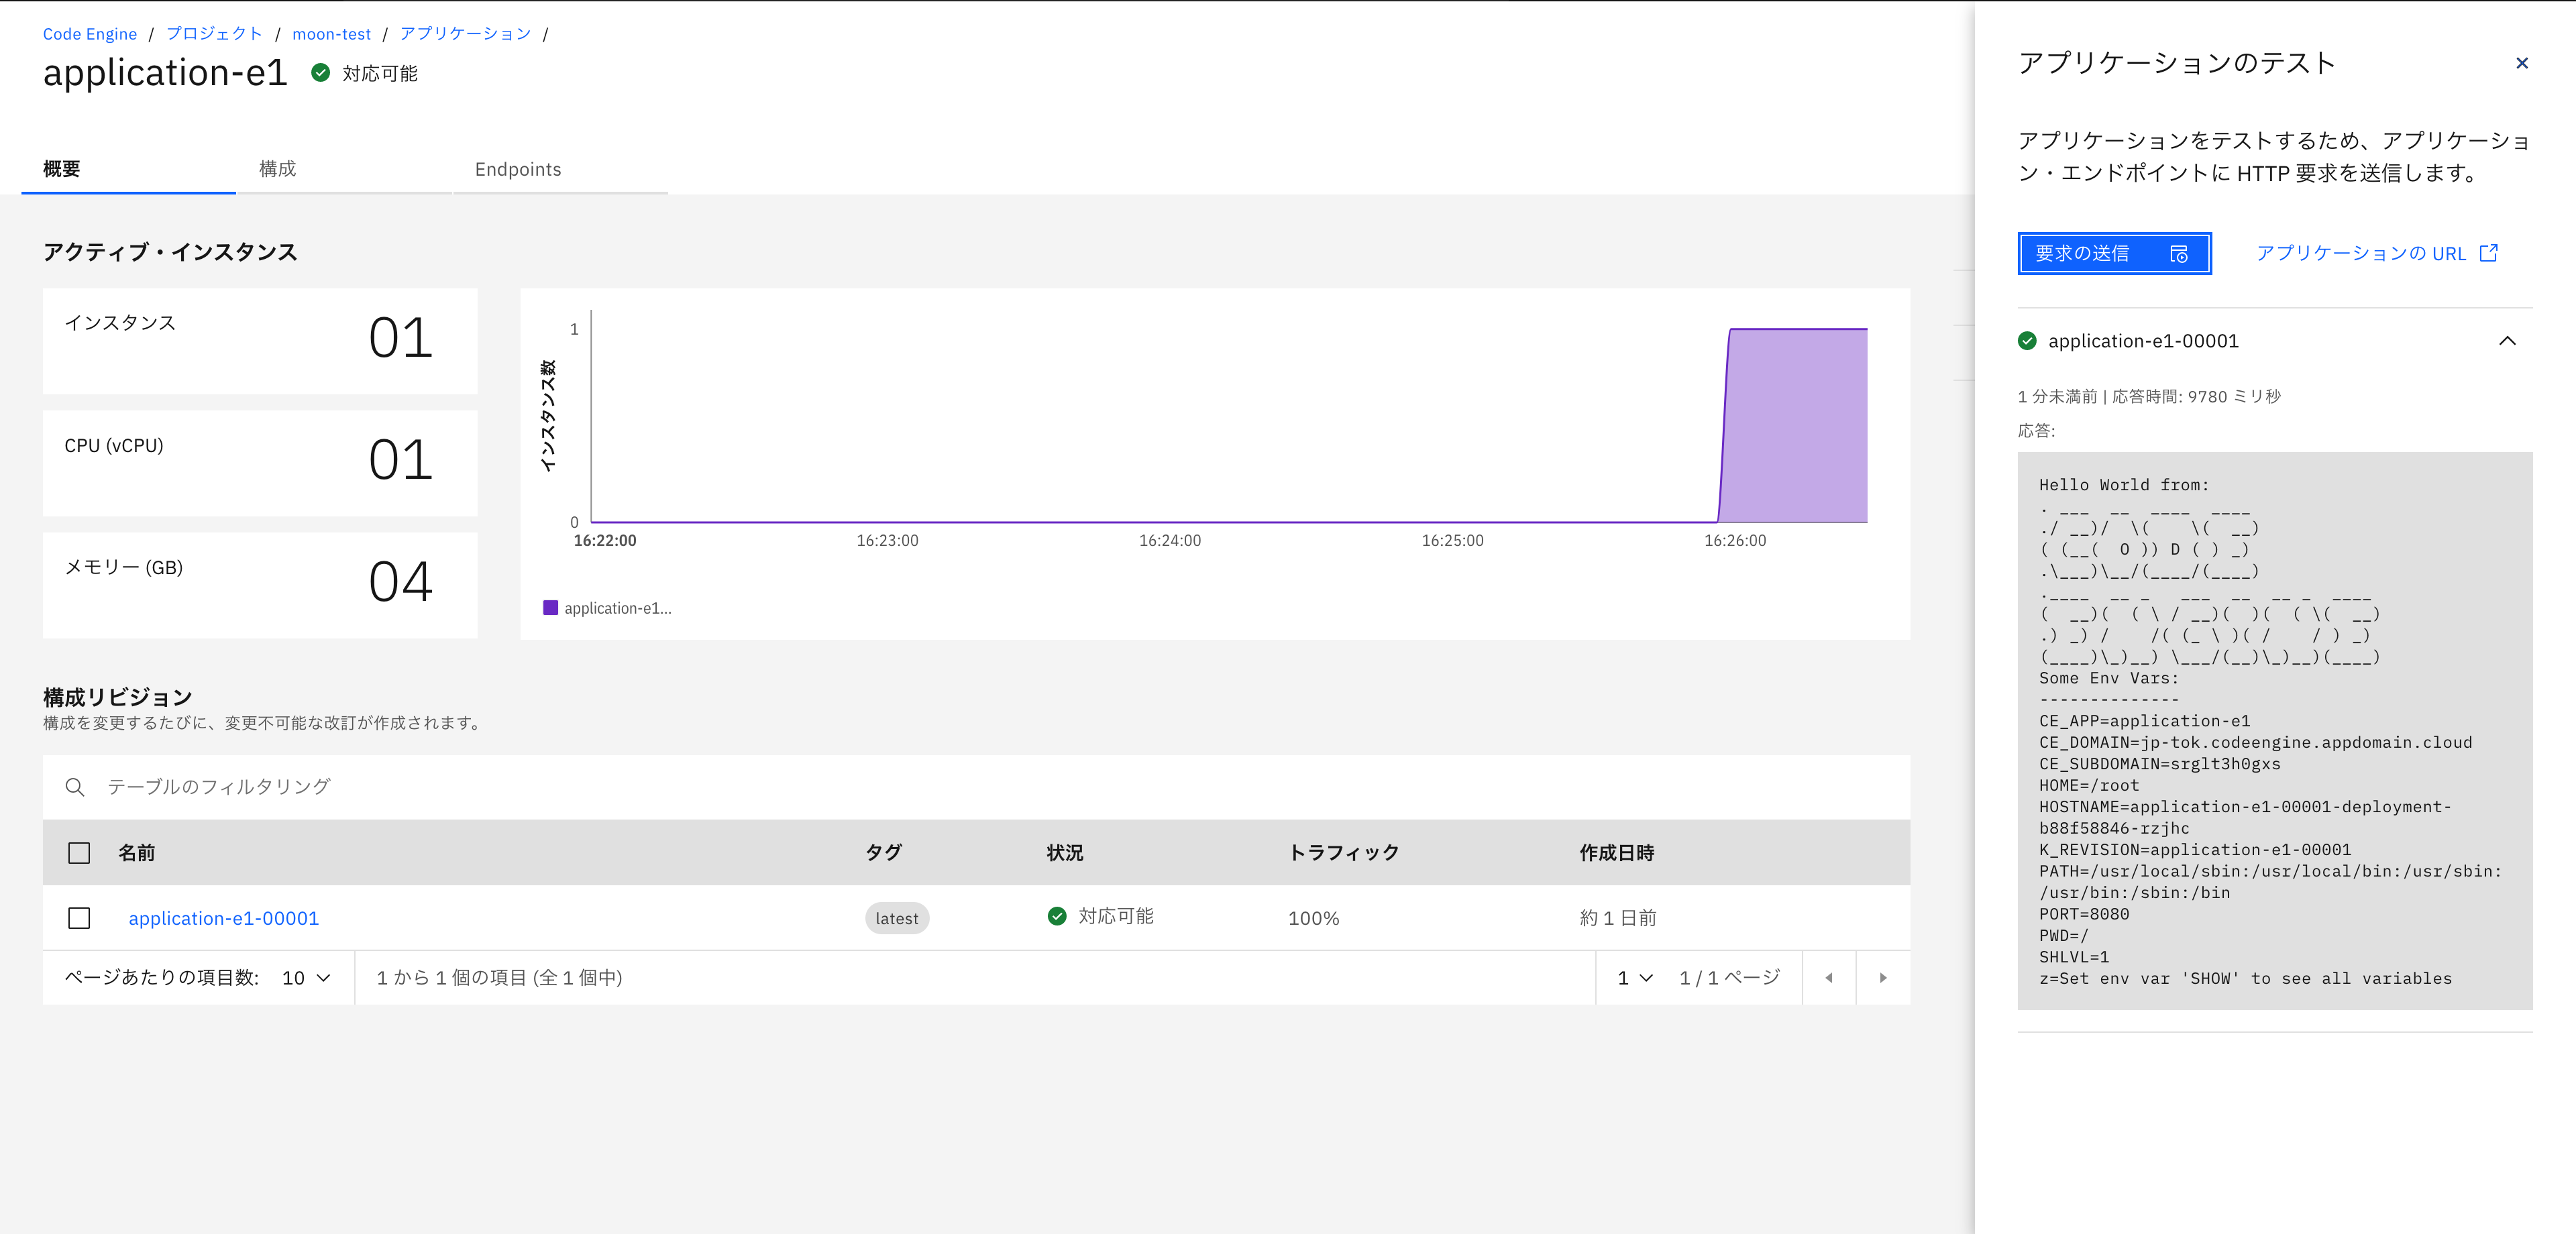Image resolution: width=2576 pixels, height=1234 pixels.
Task: Switch to the Endpoints tab
Action: click(518, 169)
